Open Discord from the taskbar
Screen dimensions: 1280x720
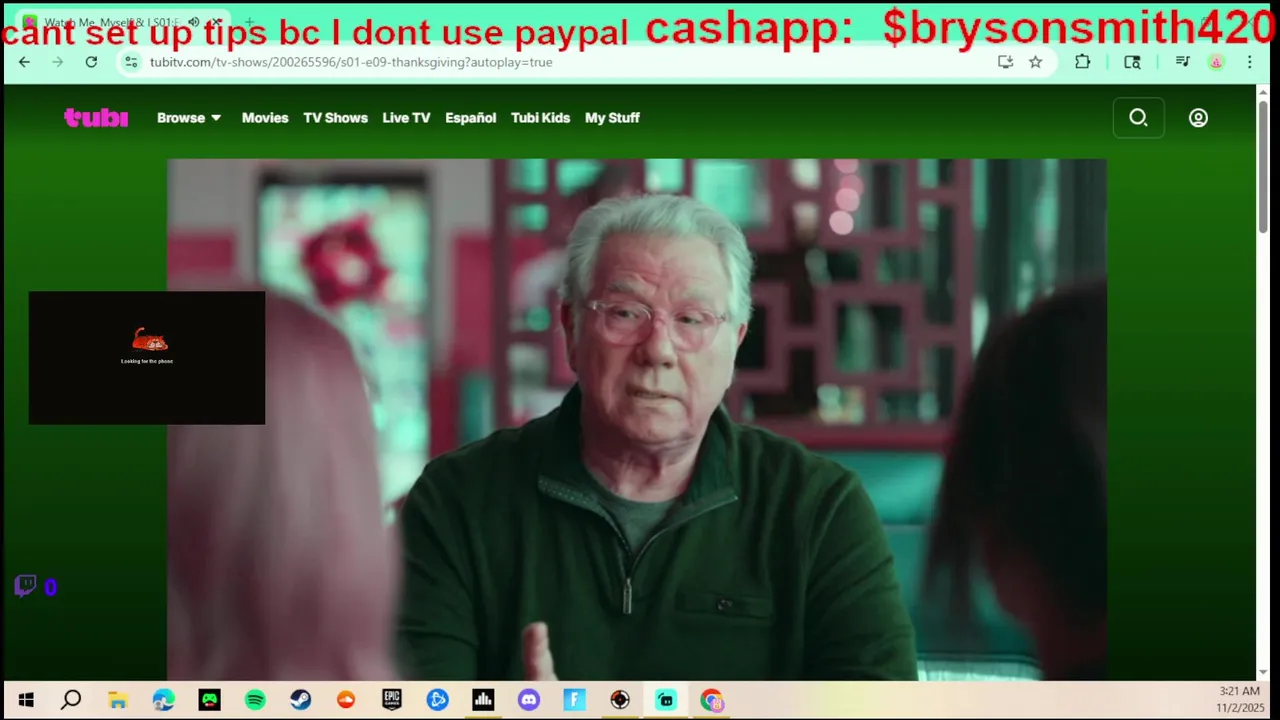click(x=529, y=700)
